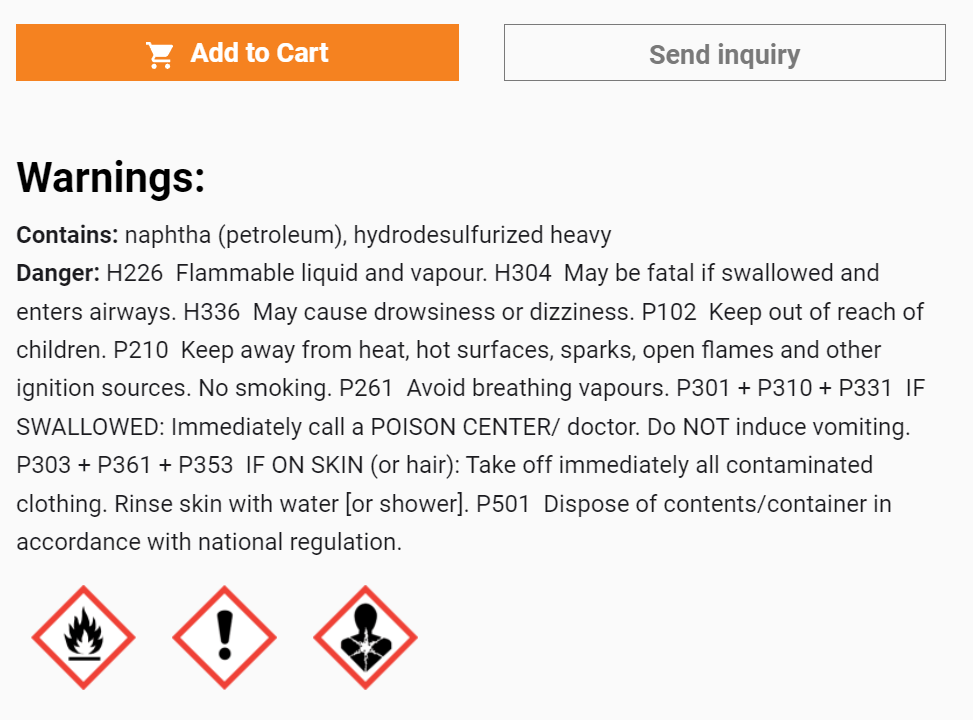The image size is (973, 720).
Task: Click the P261 precaution code
Action: 366,389
